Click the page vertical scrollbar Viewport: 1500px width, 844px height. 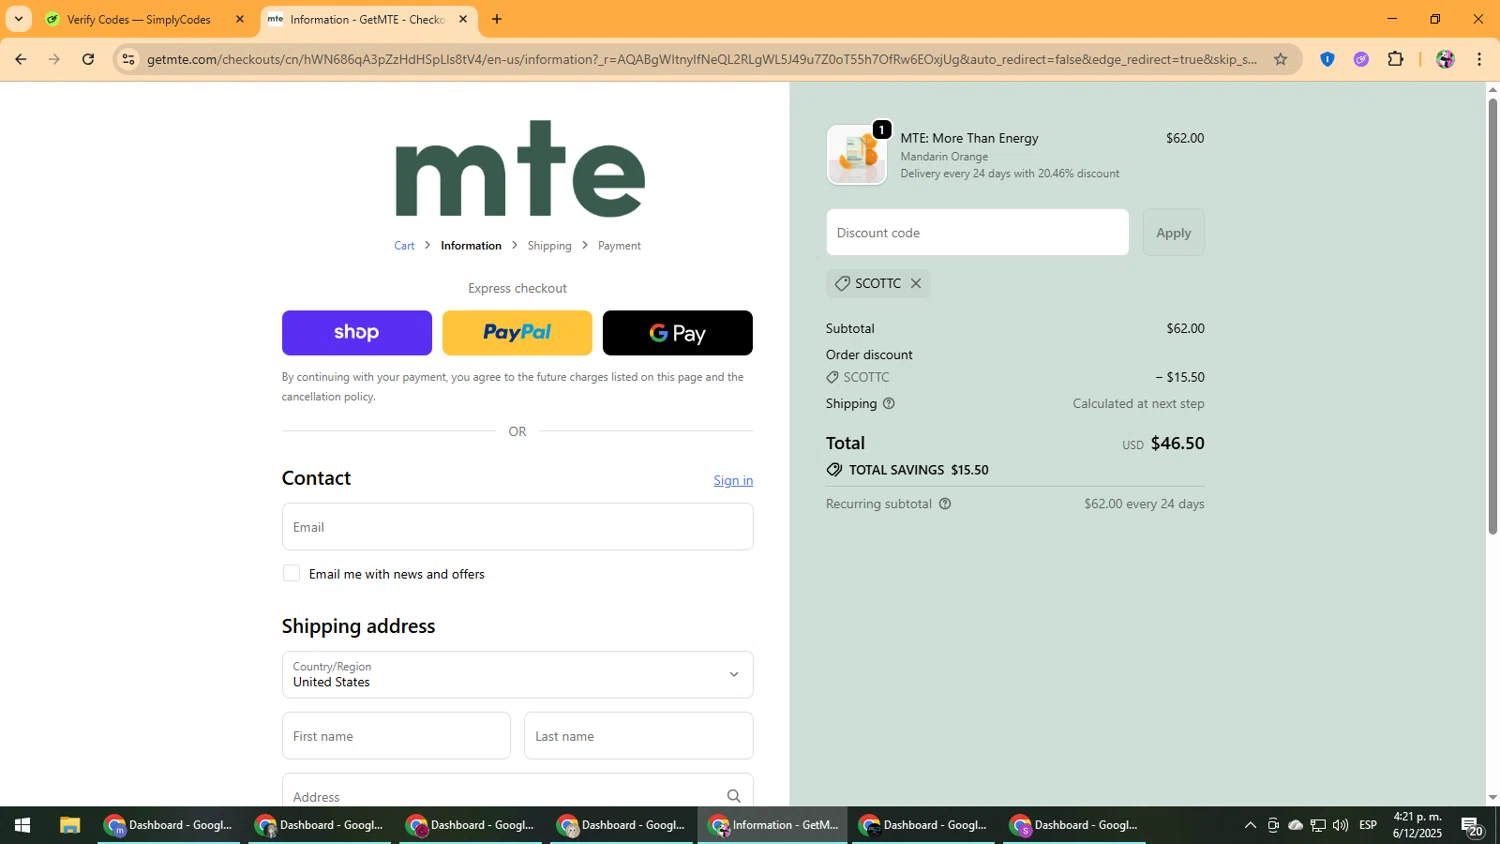click(x=1492, y=315)
